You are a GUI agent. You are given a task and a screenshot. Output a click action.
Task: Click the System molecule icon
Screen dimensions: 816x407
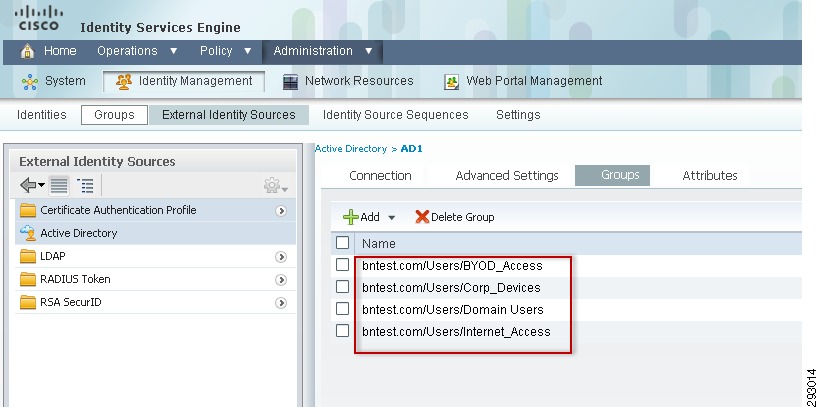pyautogui.click(x=30, y=82)
